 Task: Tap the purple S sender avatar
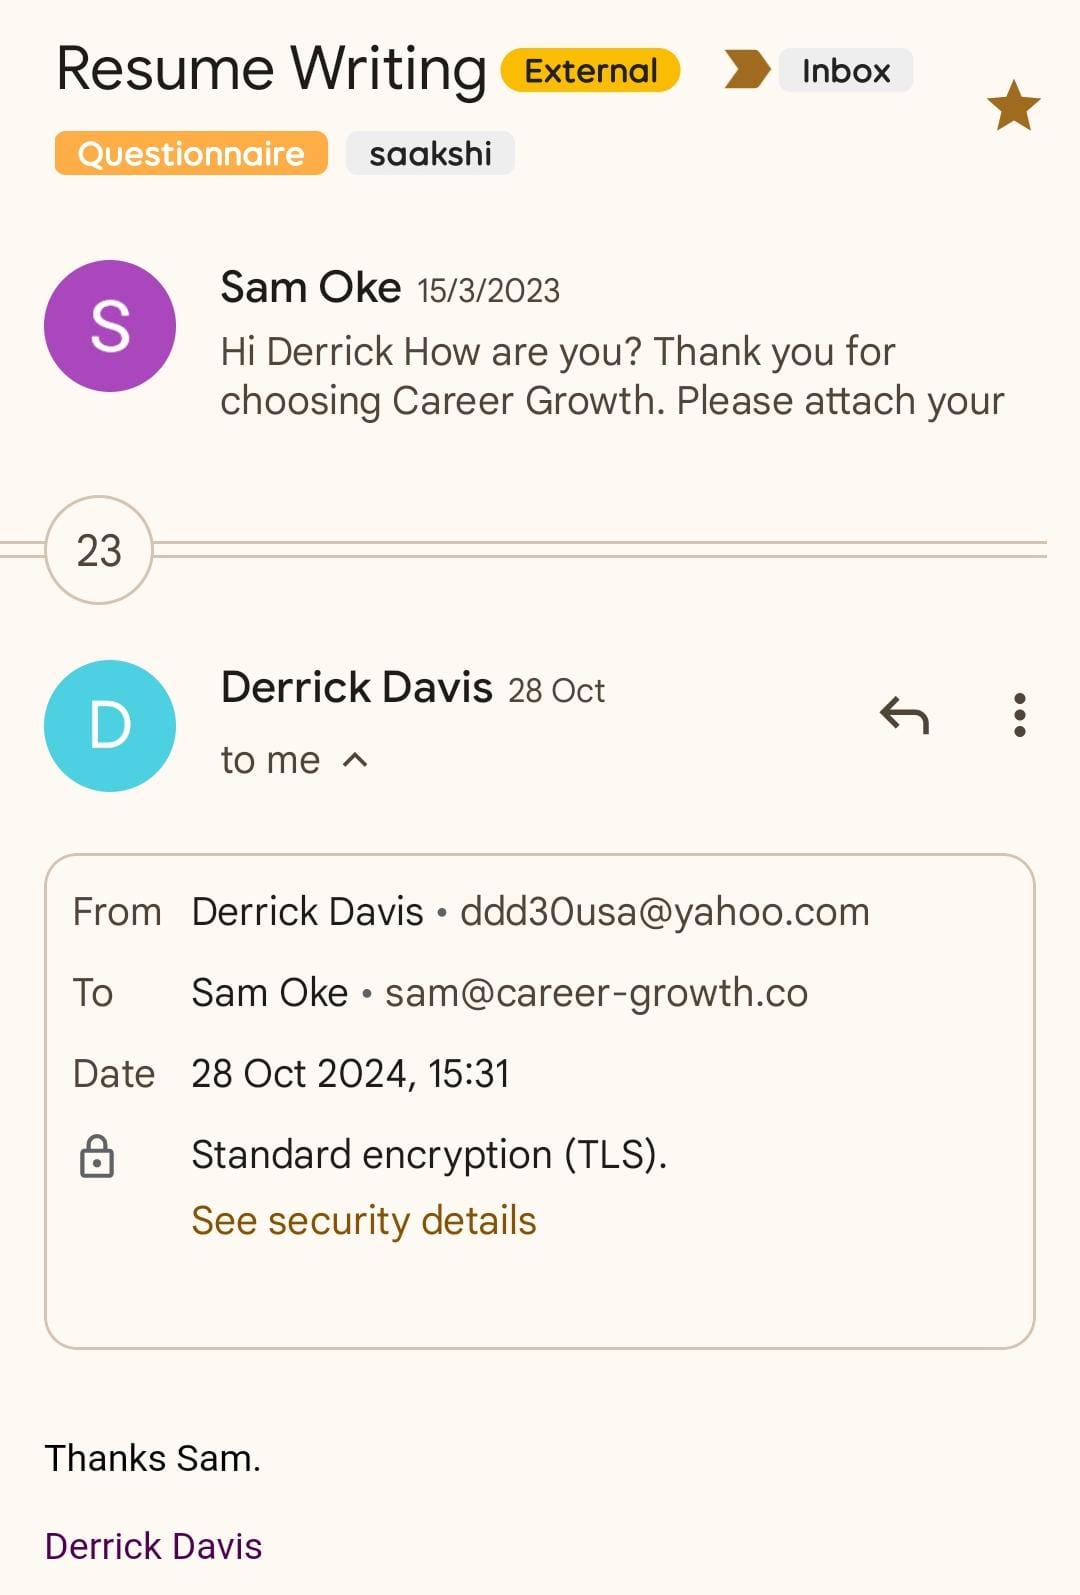click(x=110, y=326)
